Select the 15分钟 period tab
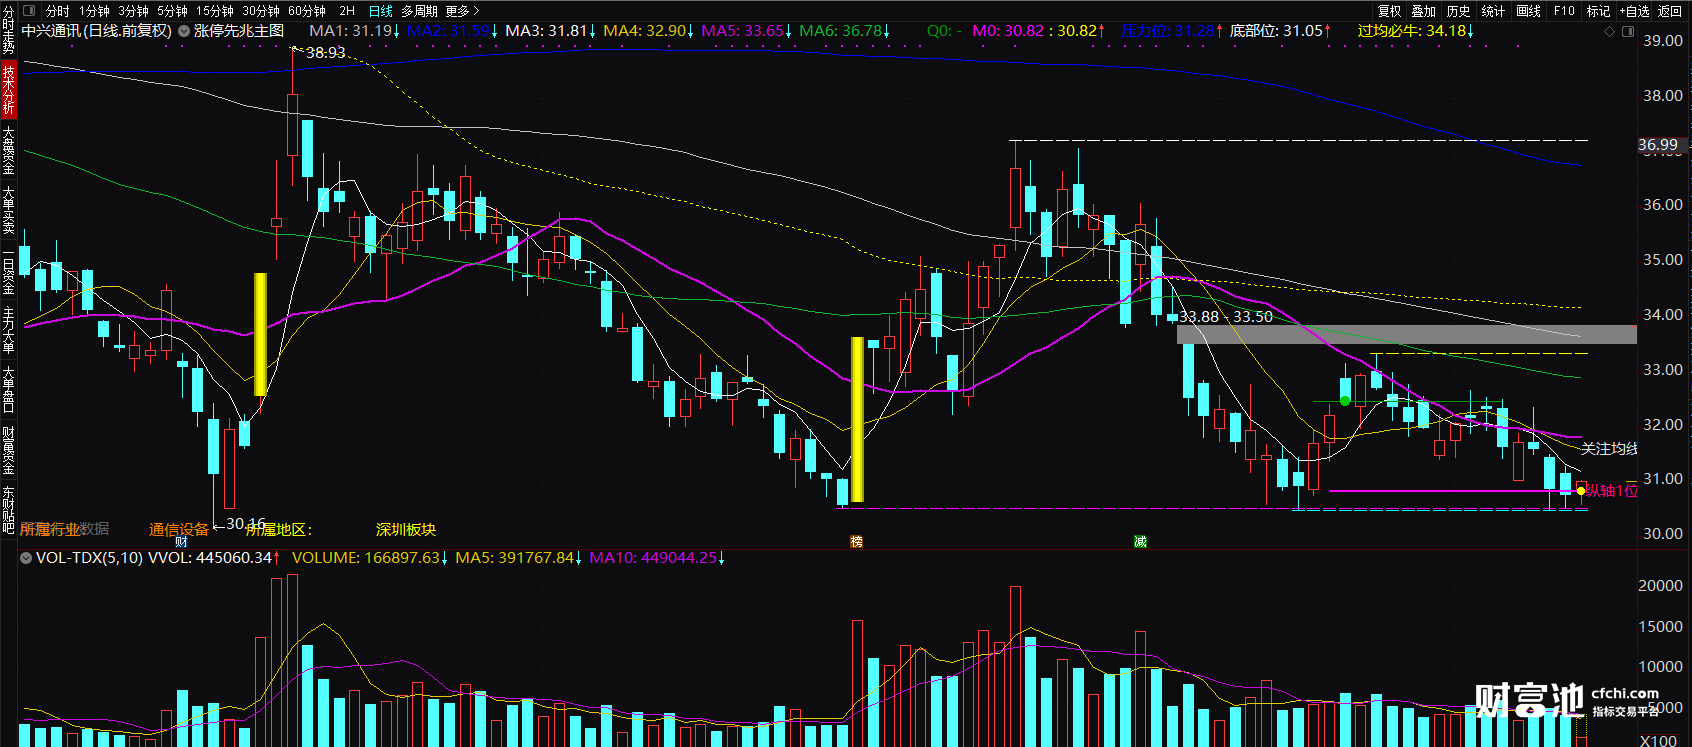This screenshot has height=747, width=1692. (214, 11)
